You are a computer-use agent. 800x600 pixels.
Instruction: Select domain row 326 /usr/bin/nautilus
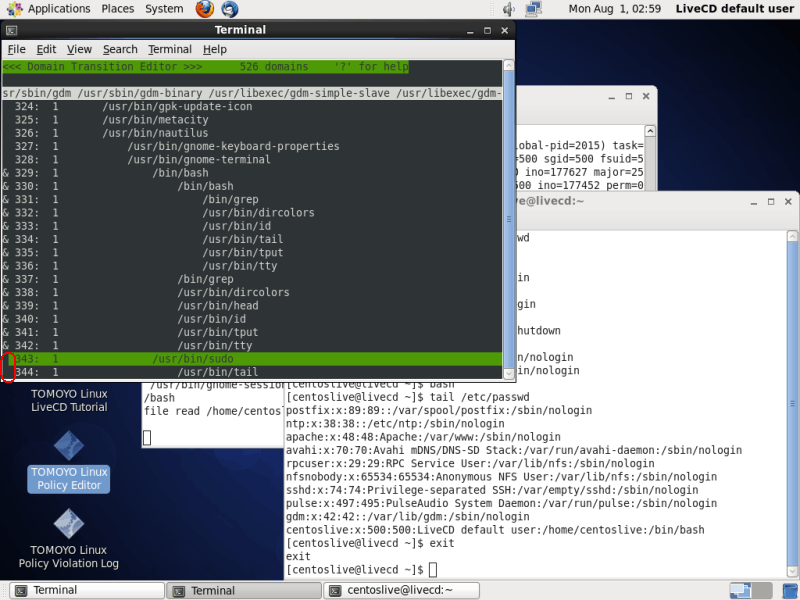pyautogui.click(x=252, y=133)
